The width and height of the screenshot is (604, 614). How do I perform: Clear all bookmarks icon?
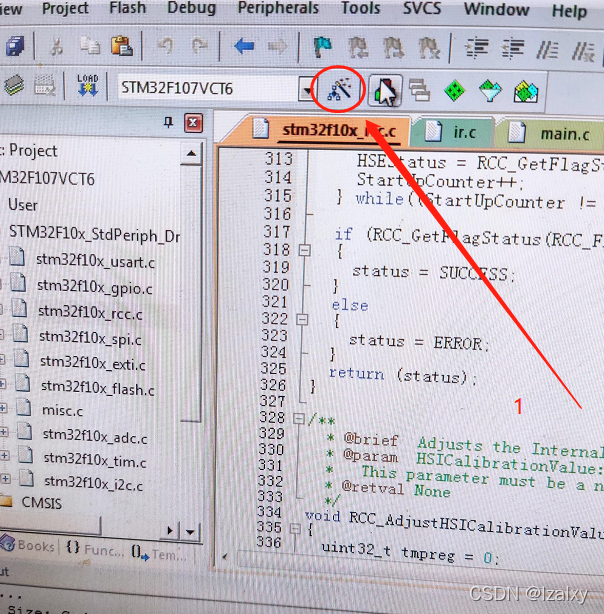(x=429, y=49)
